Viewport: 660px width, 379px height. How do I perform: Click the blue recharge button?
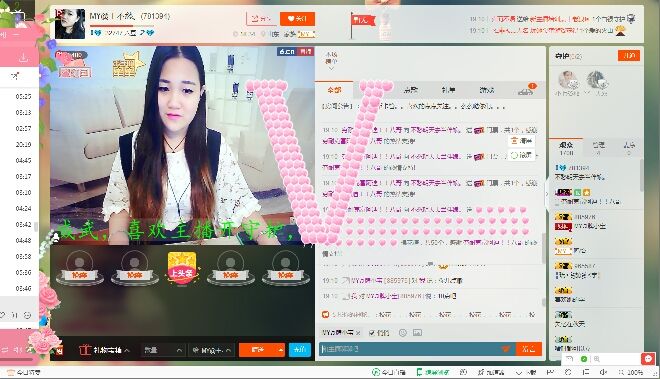coord(300,350)
